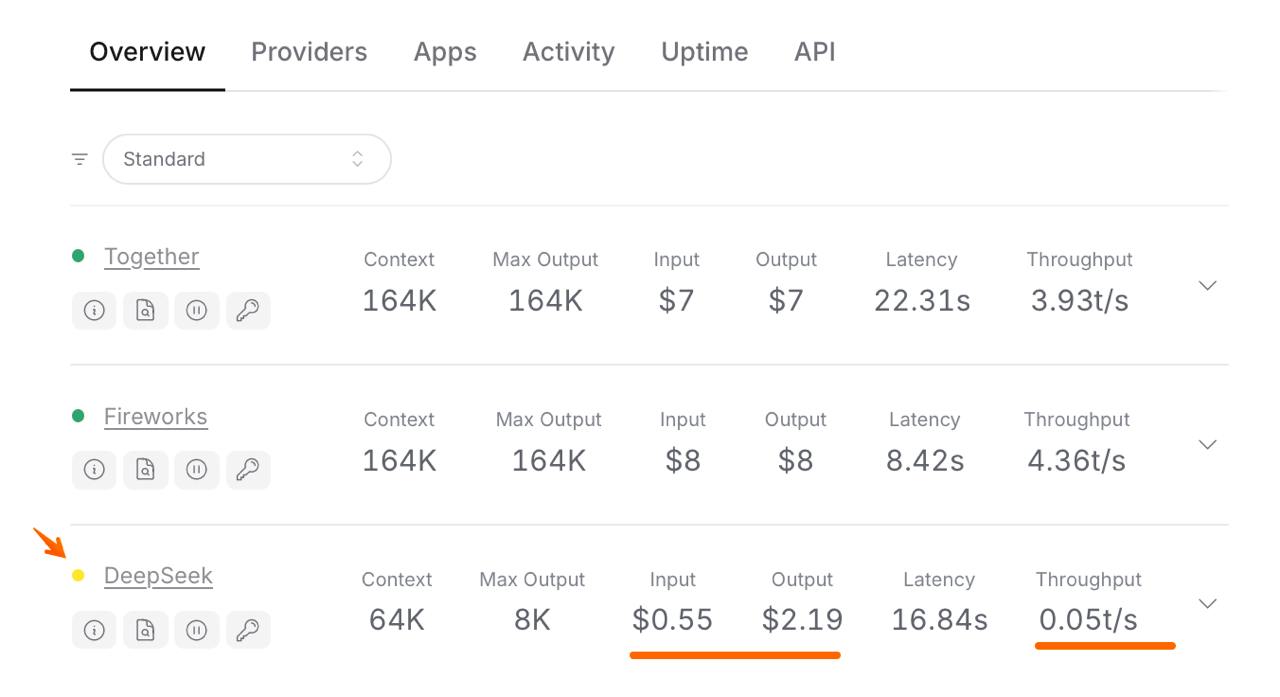1280x697 pixels.
Task: Switch to the API tab
Action: [815, 52]
